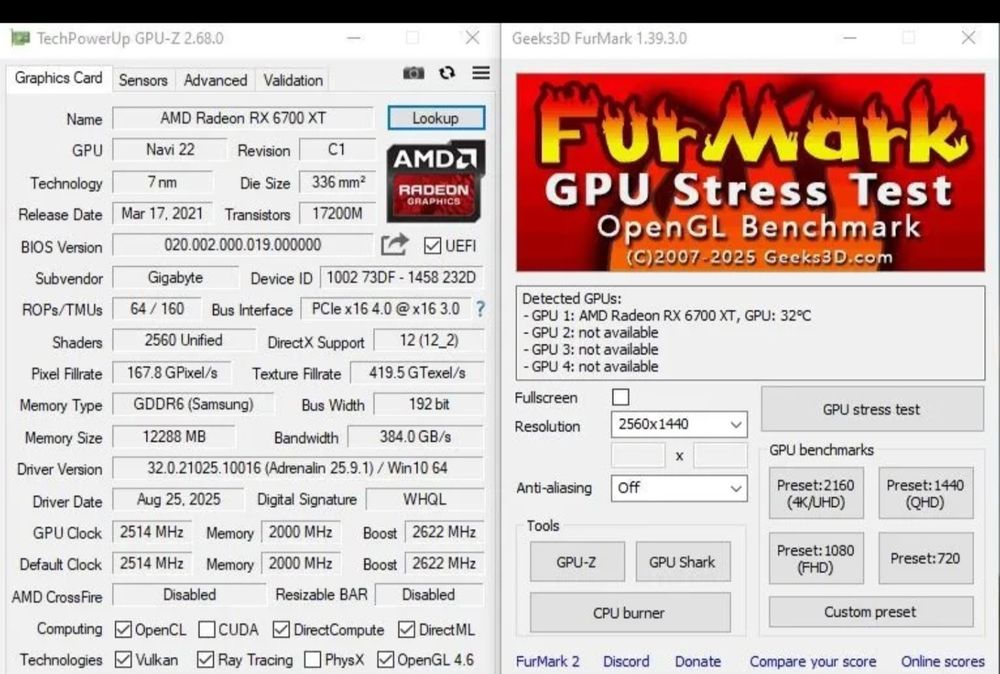Toggle the Ray Tracing checkbox
Viewport: 1000px width, 674px height.
tap(205, 659)
